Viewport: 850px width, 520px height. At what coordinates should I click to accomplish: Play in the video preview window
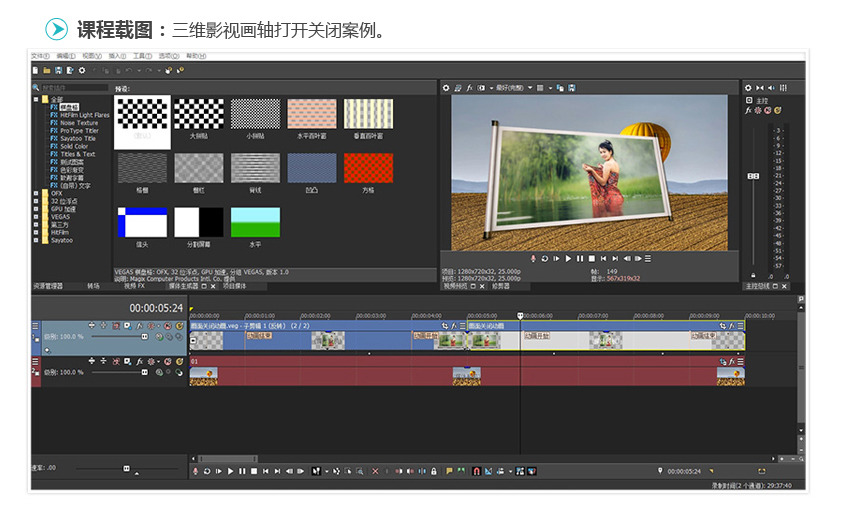[568, 259]
